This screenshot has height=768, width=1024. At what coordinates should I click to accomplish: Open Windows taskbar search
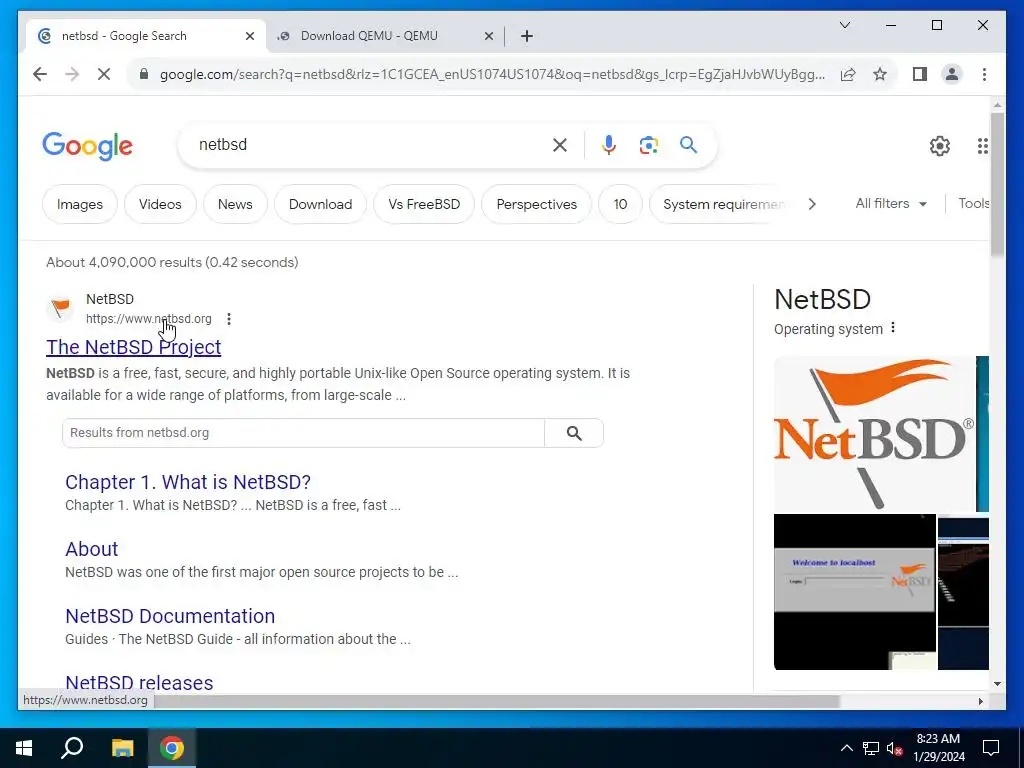pyautogui.click(x=72, y=748)
